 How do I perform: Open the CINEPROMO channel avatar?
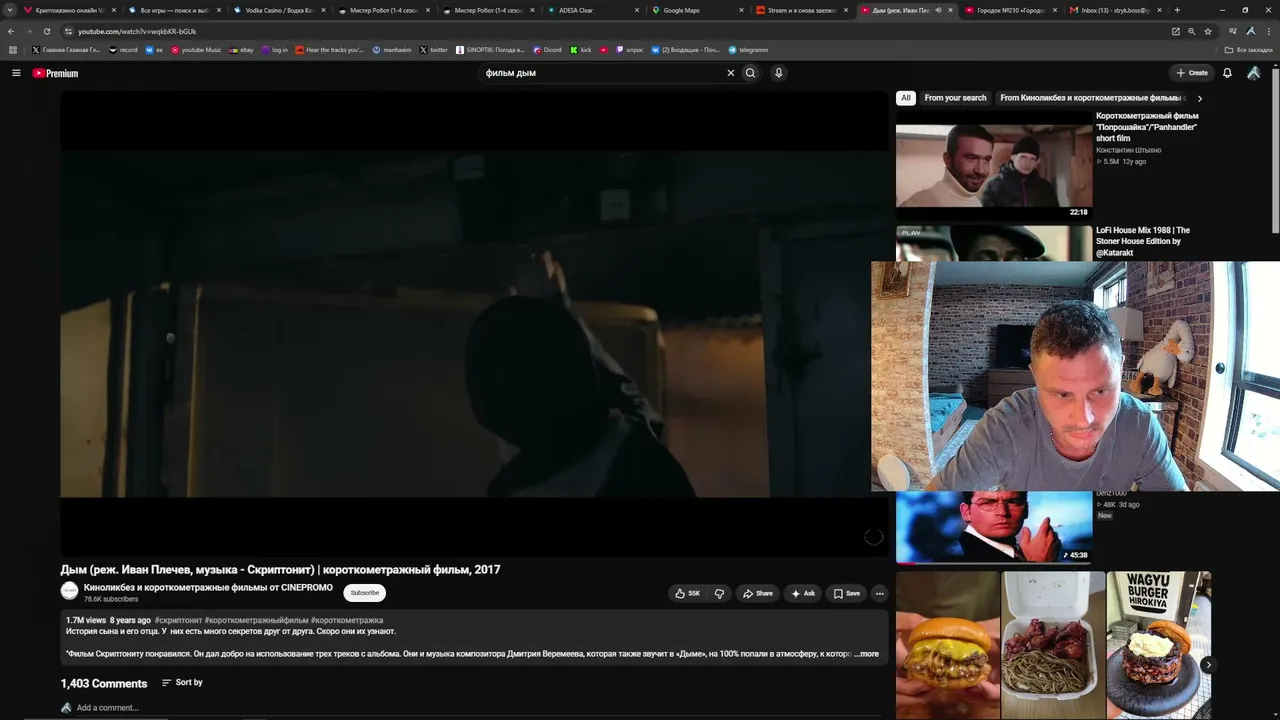point(69,592)
